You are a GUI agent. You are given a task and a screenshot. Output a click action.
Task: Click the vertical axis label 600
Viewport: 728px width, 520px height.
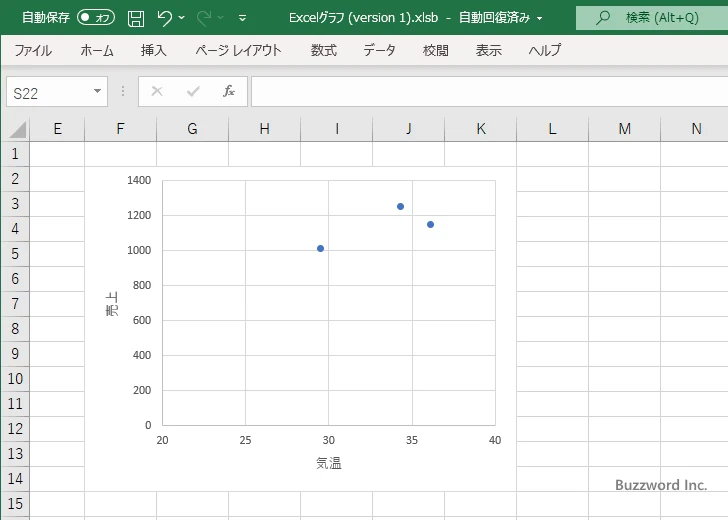[142, 320]
